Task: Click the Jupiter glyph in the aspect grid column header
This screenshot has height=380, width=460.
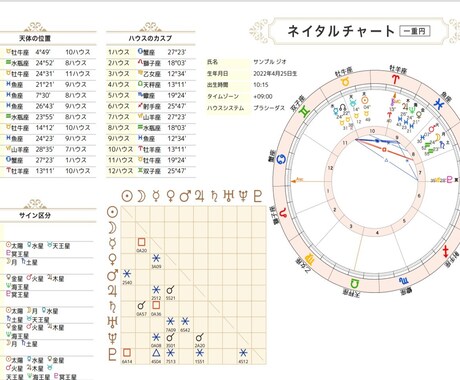Action: pos(199,196)
